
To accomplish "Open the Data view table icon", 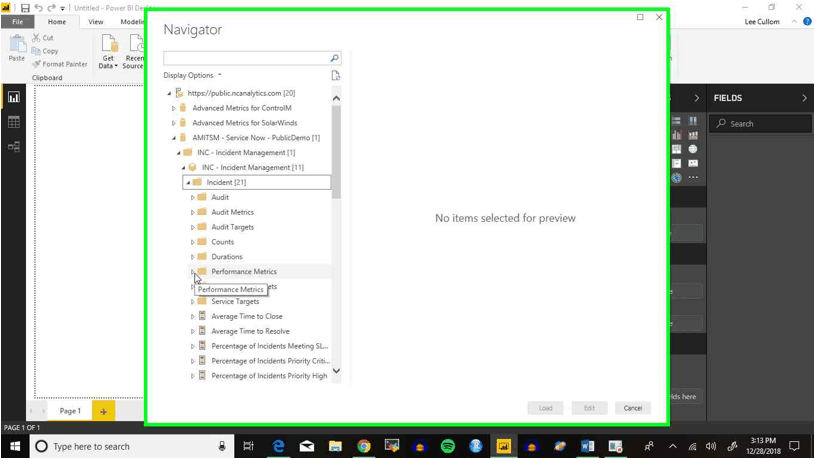I will click(x=14, y=122).
